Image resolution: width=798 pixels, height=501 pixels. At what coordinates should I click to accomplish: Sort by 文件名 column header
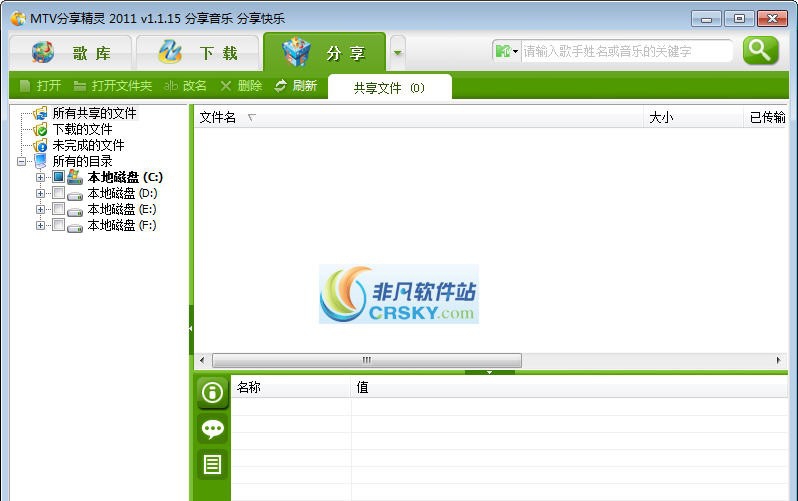[419, 118]
